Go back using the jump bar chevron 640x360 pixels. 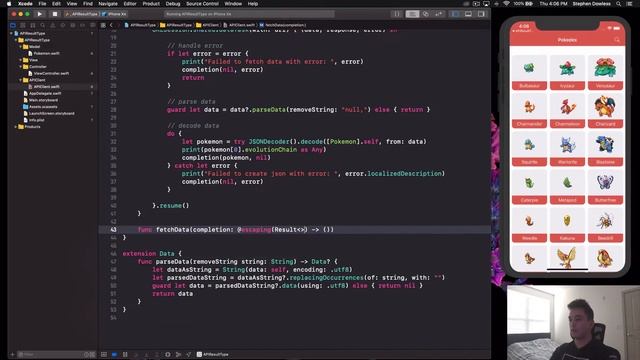[x=111, y=25]
